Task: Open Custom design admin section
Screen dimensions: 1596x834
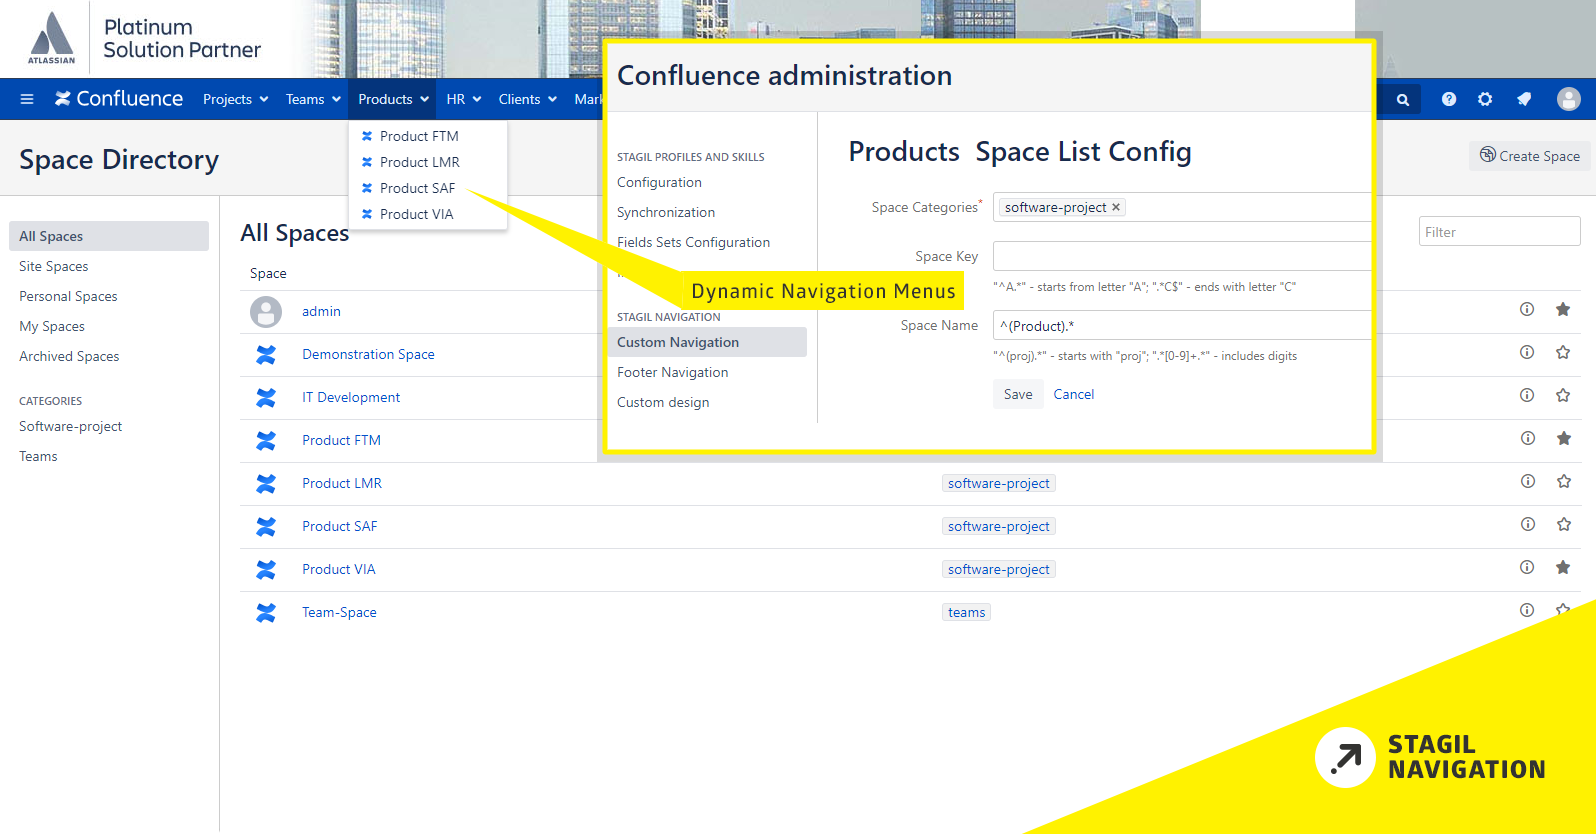Action: click(x=663, y=402)
